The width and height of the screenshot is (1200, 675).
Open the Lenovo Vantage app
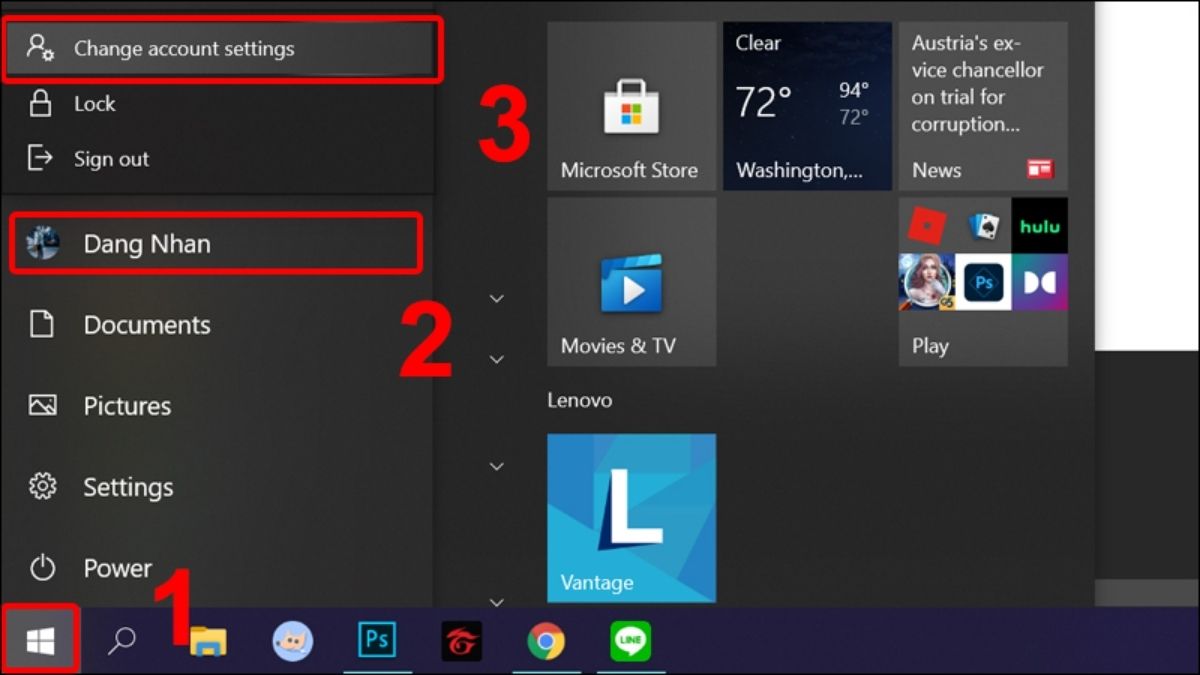coord(631,517)
